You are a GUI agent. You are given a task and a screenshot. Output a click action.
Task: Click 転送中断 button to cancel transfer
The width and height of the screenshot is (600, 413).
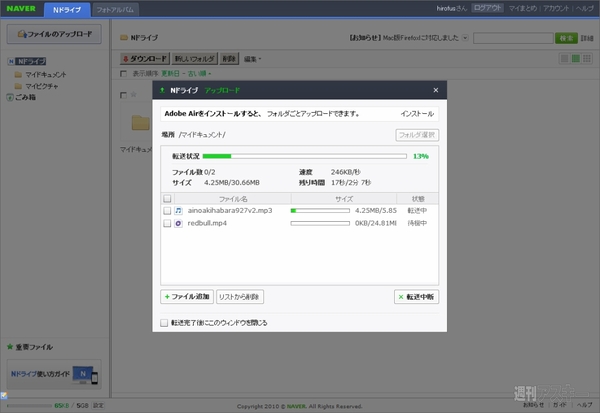pos(416,297)
